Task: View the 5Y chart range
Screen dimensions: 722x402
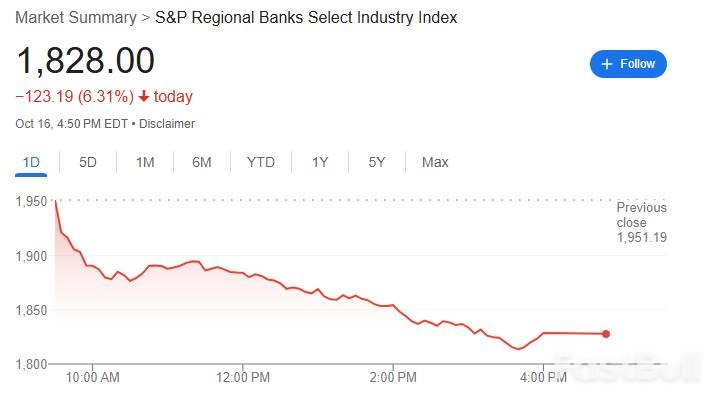Action: tap(377, 162)
